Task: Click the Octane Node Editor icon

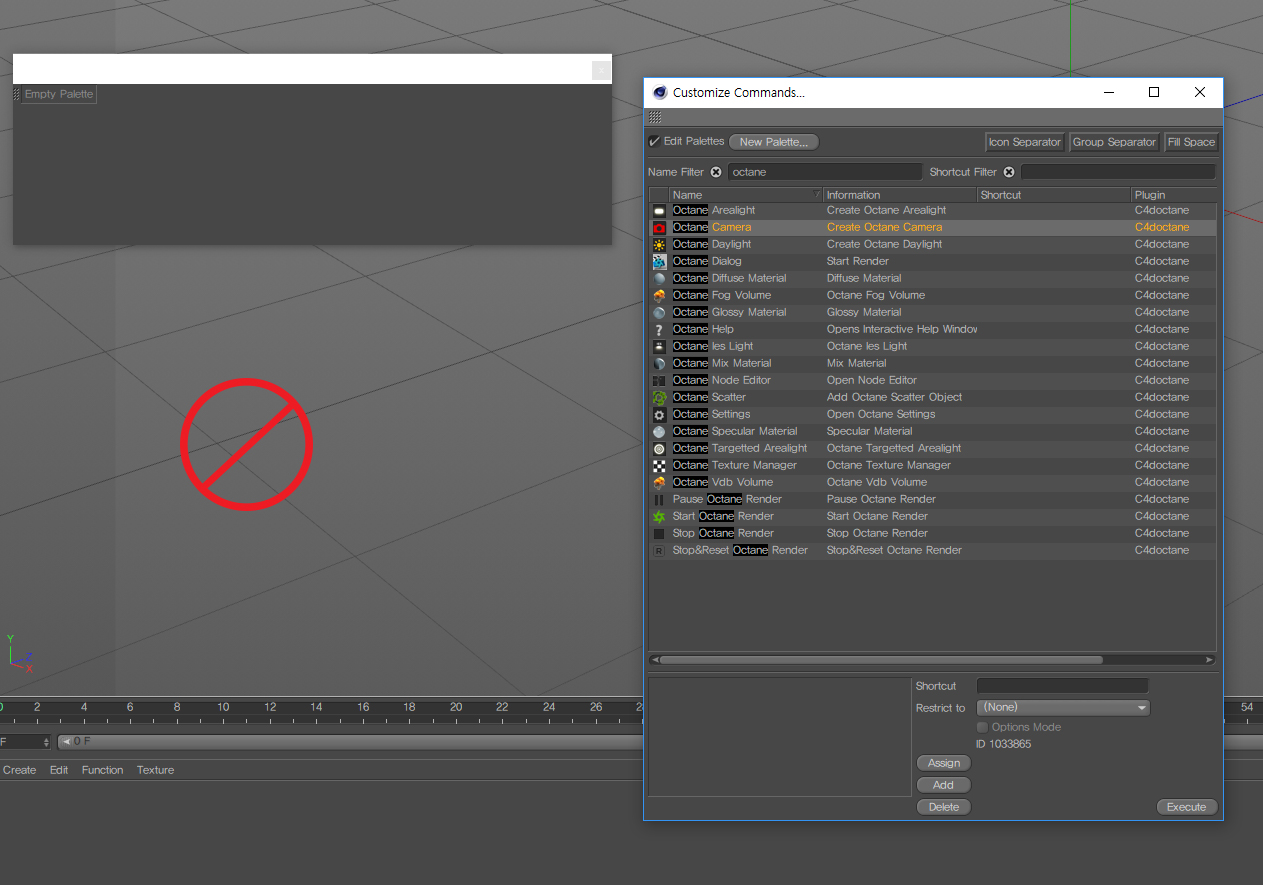Action: click(x=659, y=381)
